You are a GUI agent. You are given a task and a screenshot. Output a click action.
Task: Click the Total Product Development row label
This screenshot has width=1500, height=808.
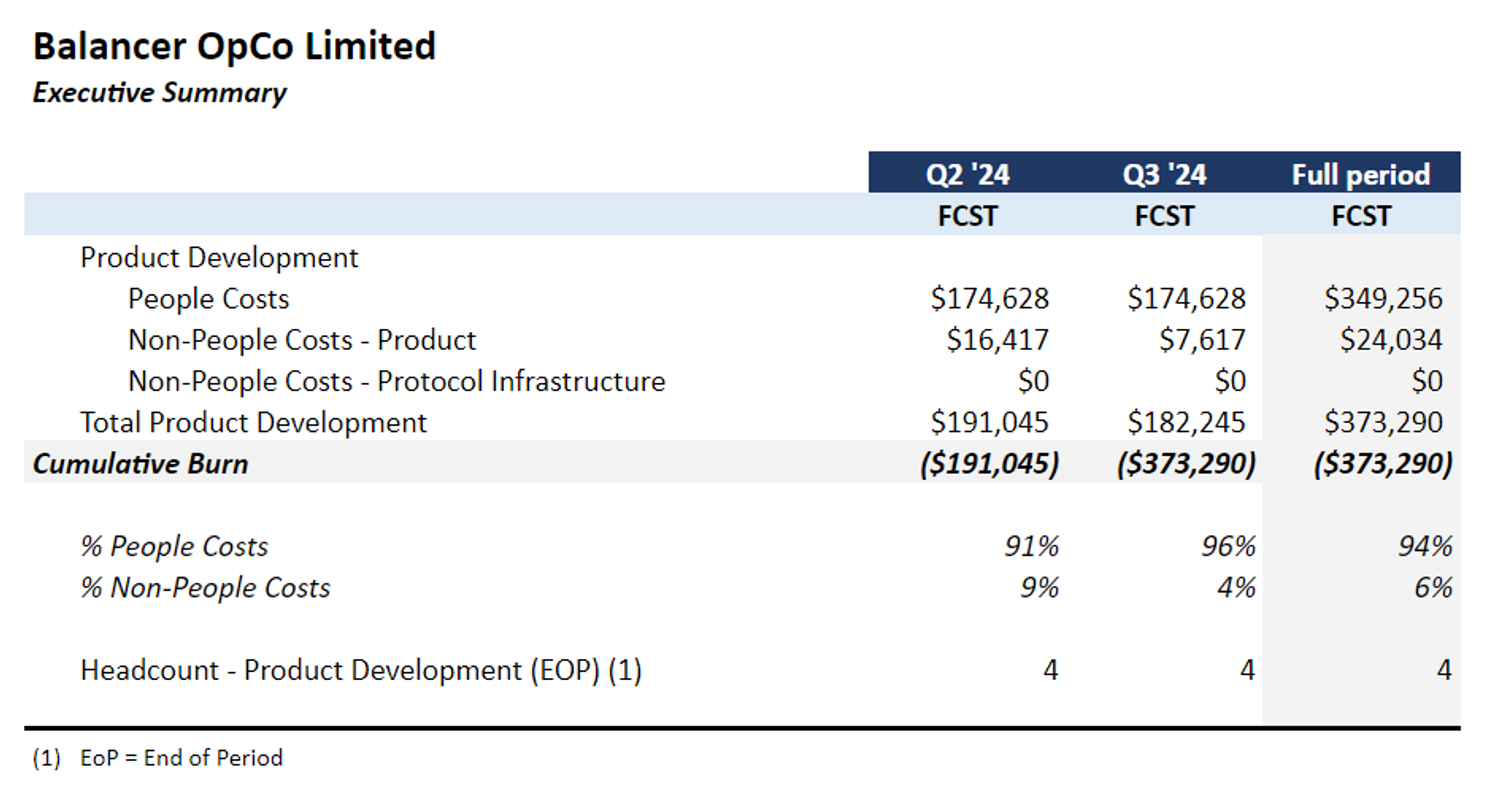(x=253, y=422)
